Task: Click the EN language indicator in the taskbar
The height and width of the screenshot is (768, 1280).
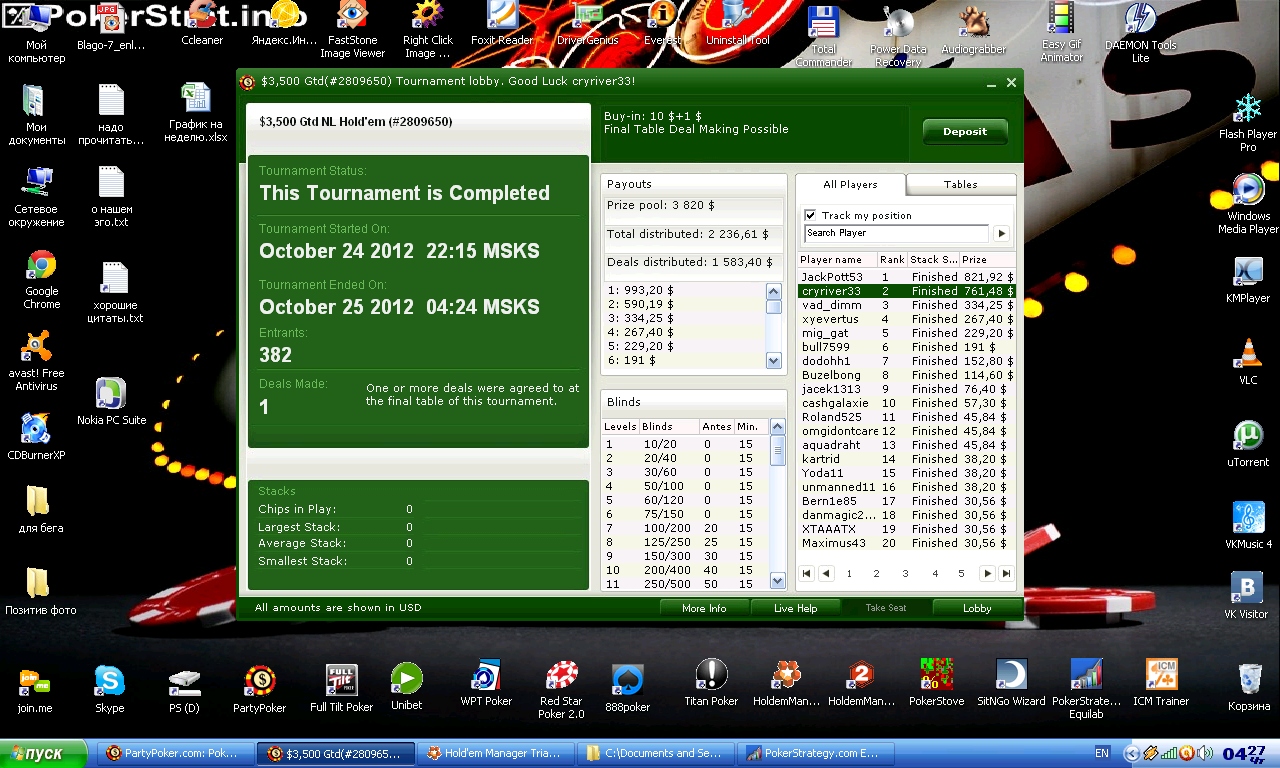Action: (x=1102, y=753)
